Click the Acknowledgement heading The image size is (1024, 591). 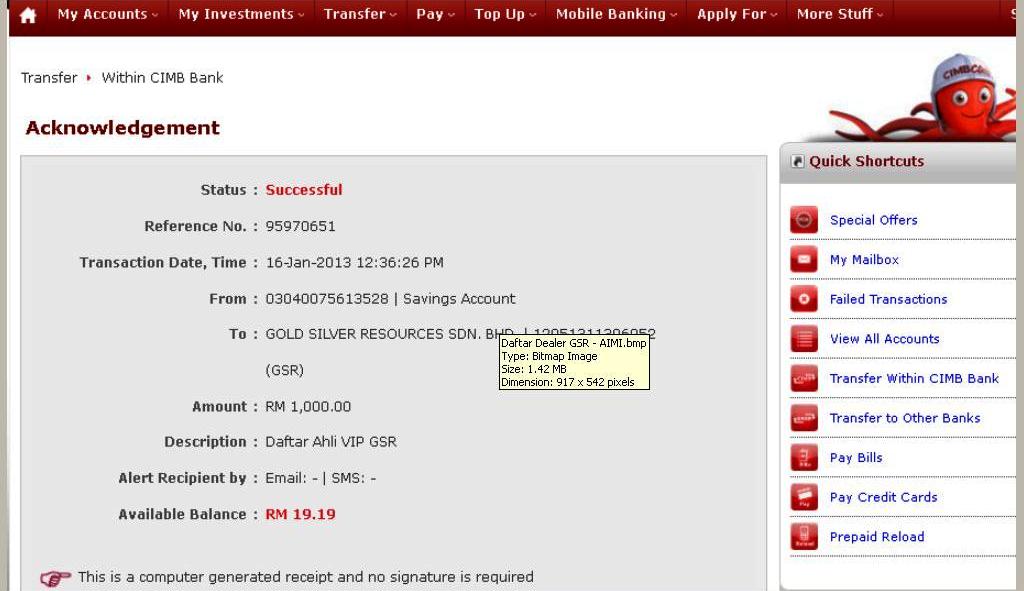pyautogui.click(x=122, y=127)
